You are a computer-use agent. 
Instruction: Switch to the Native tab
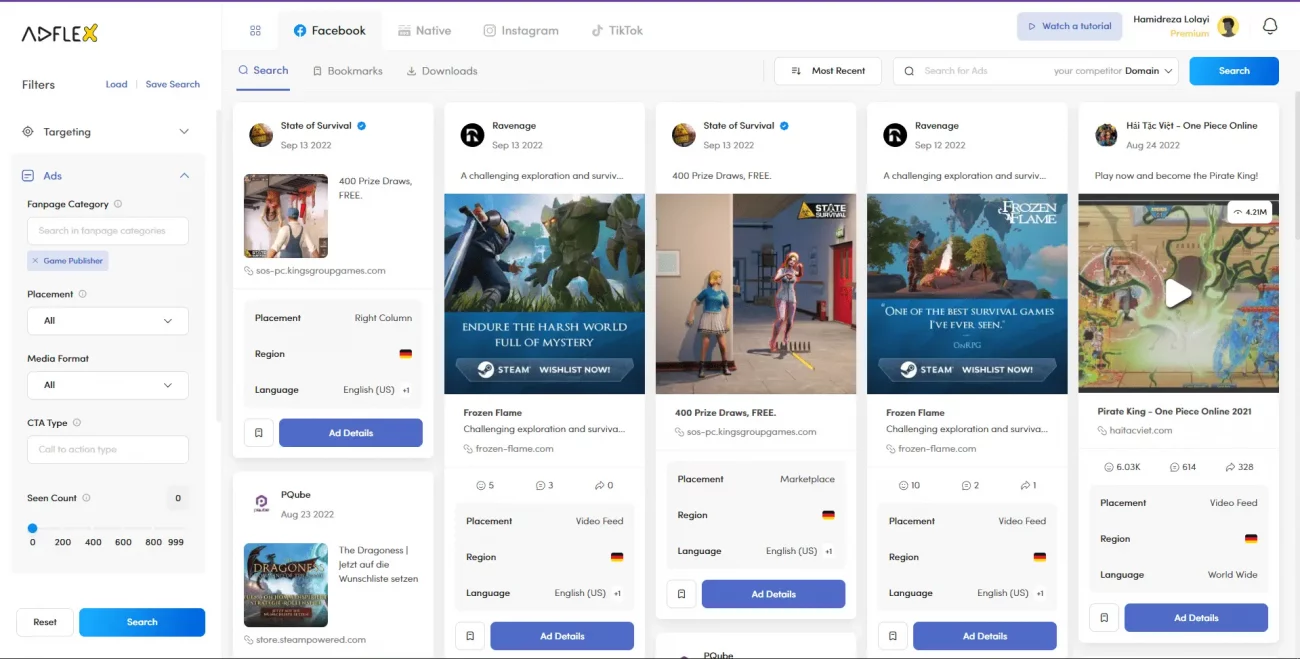pyautogui.click(x=424, y=31)
